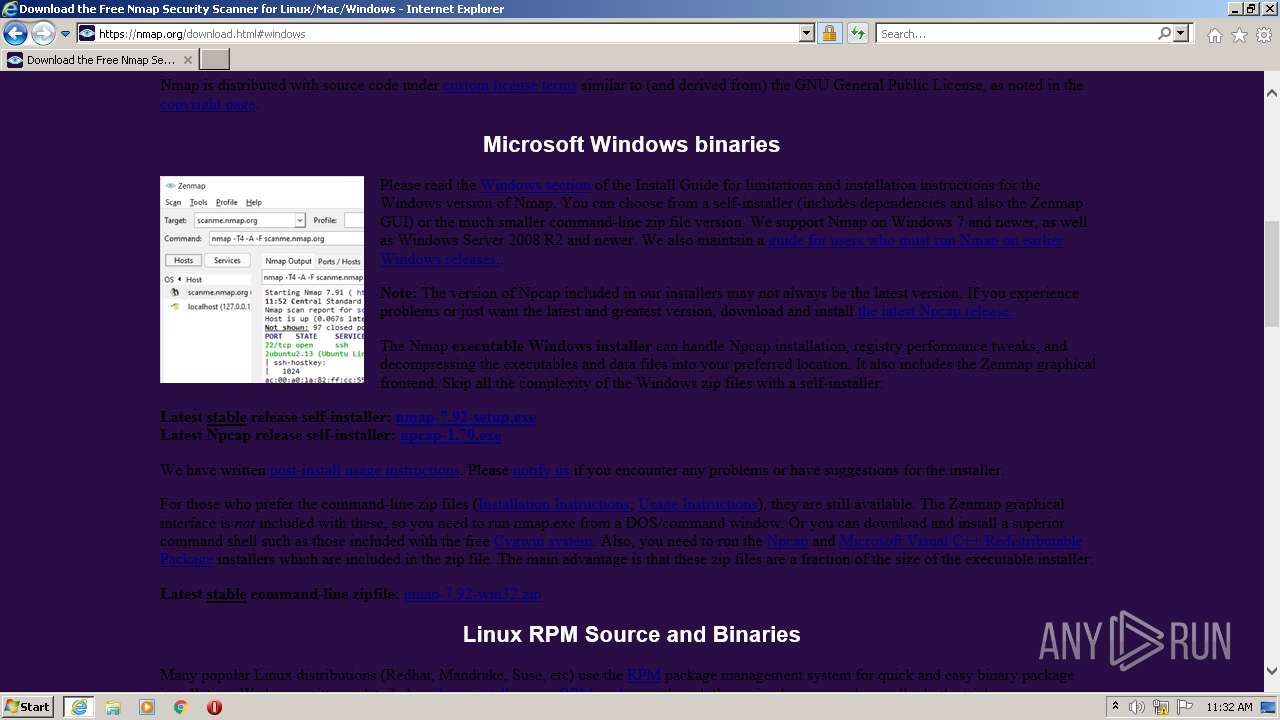The width and height of the screenshot is (1280, 720).
Task: Select the Download the Free Nmap tab
Action: pyautogui.click(x=100, y=60)
